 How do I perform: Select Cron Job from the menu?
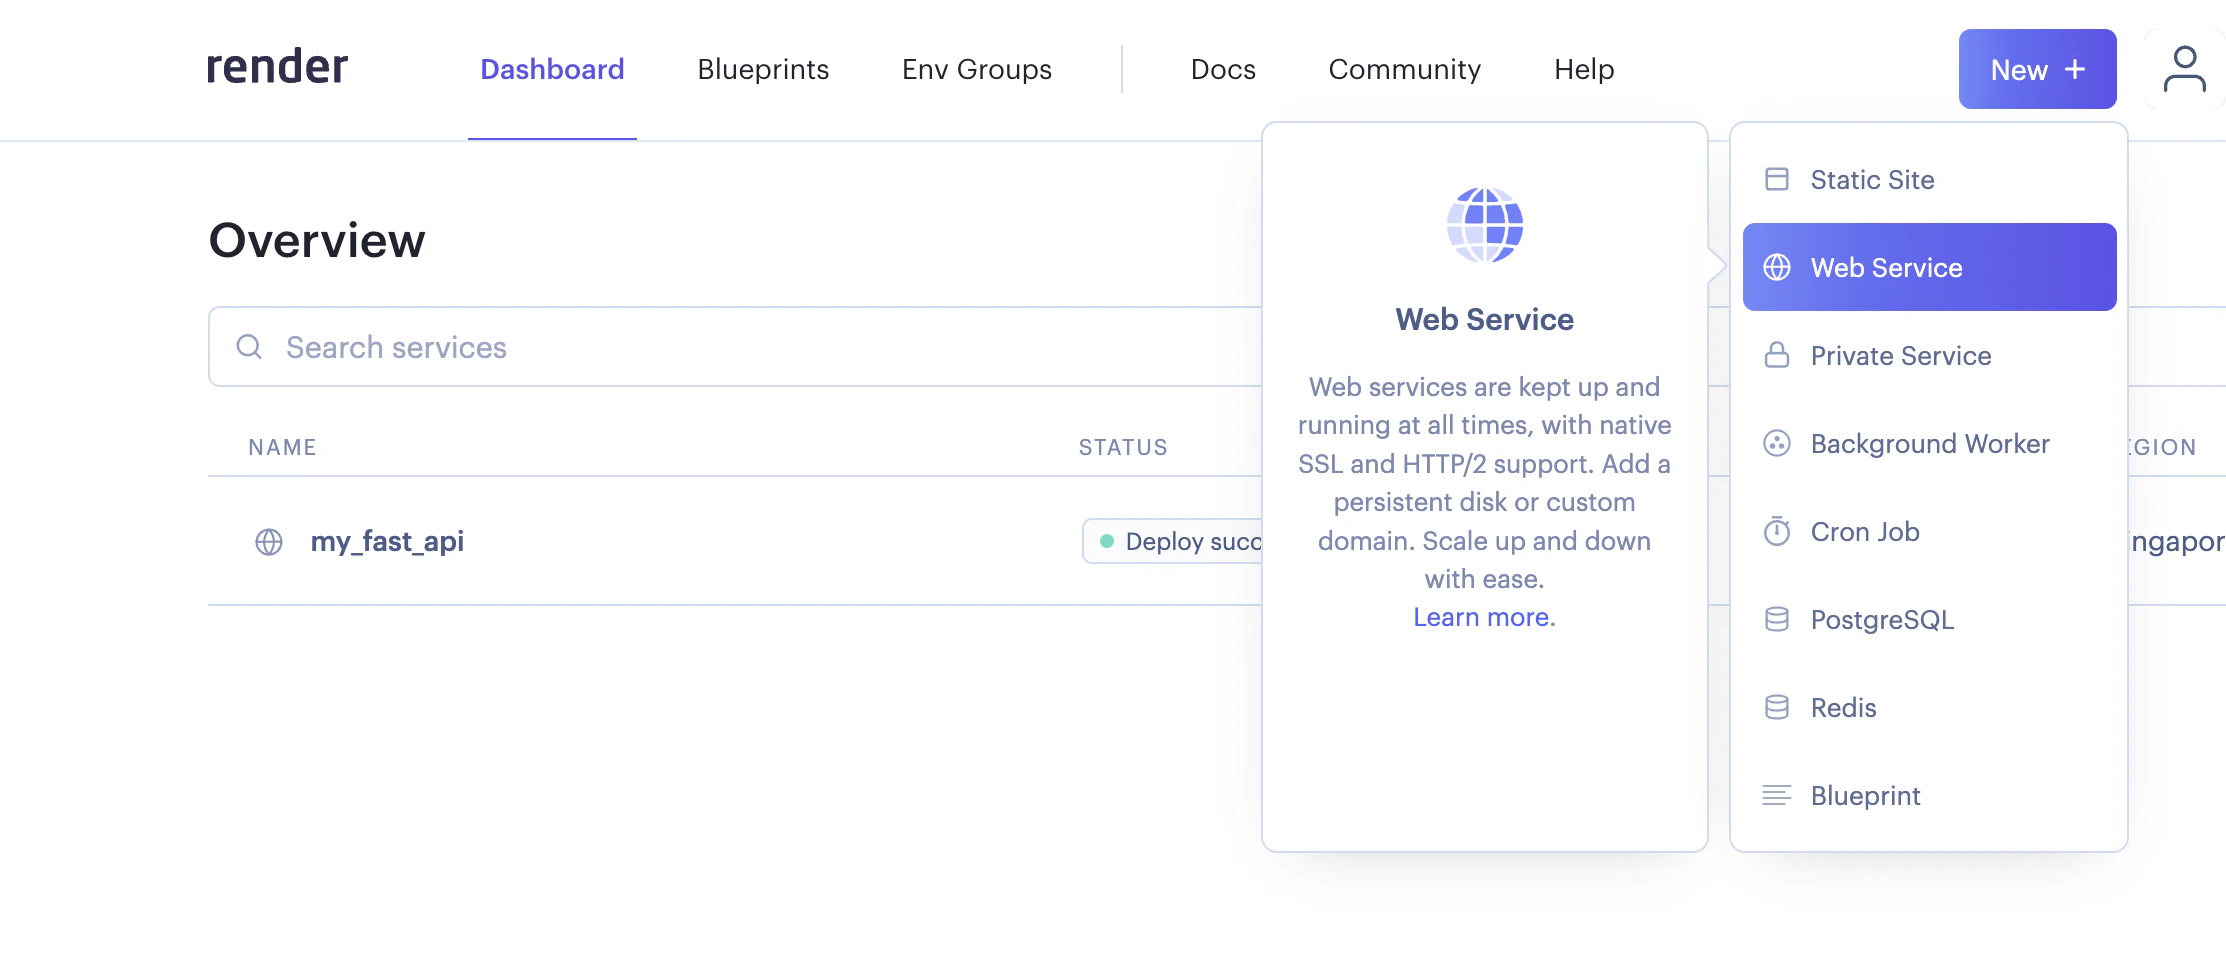point(1929,531)
